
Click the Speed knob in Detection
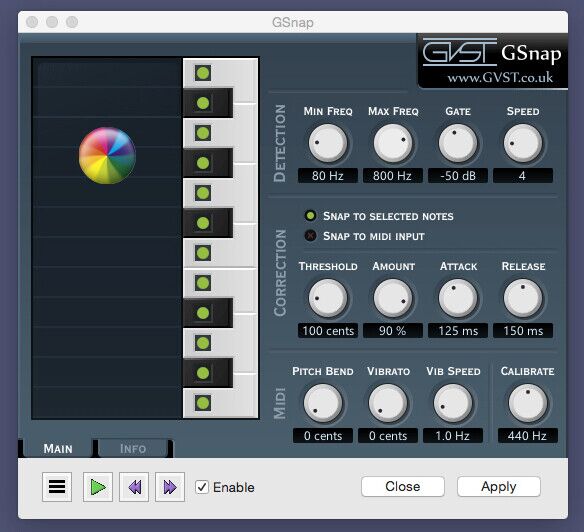pos(523,143)
